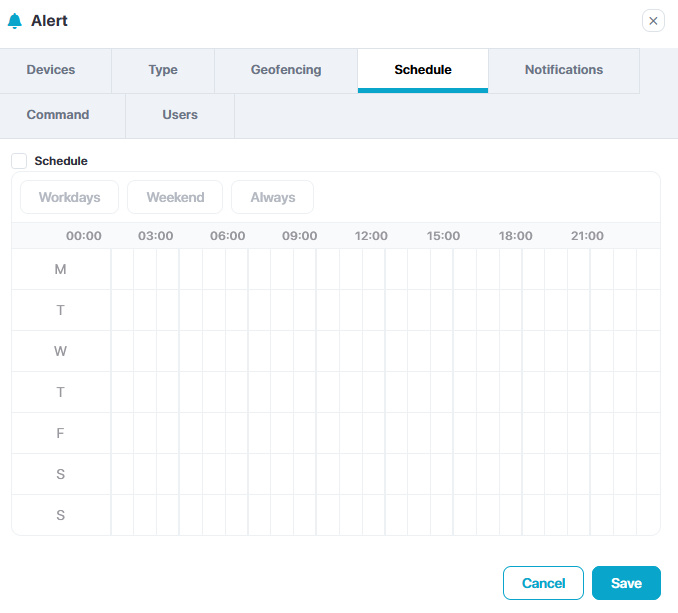The image size is (678, 613).
Task: Open the Notifications tab
Action: point(564,70)
